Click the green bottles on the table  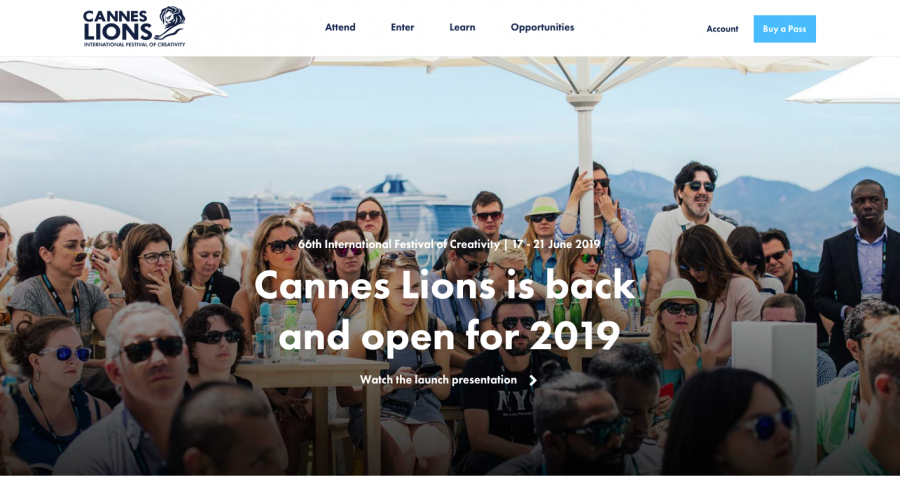click(567, 311)
